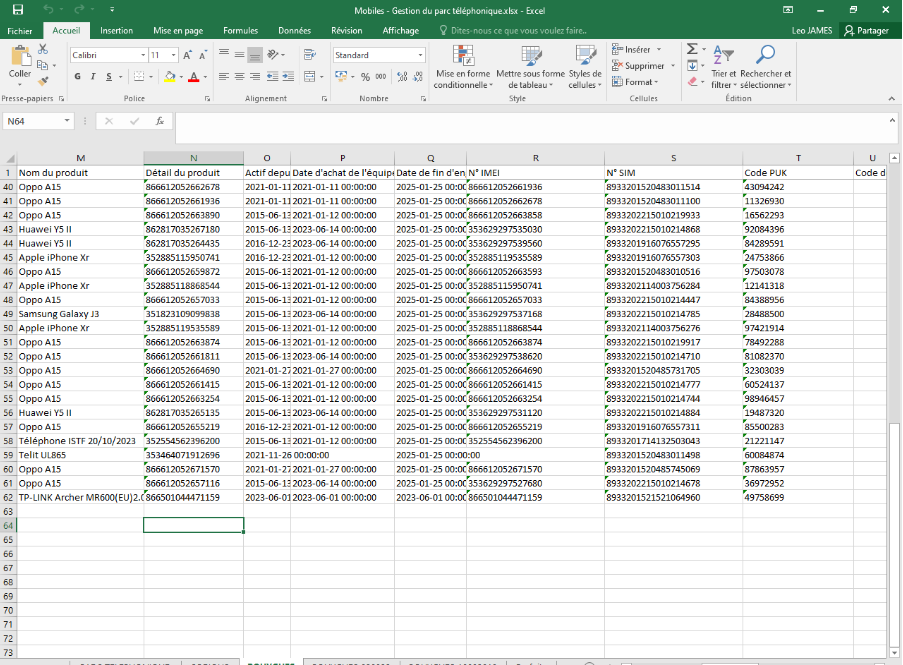Open the font name Calibri dropdown

143,55
